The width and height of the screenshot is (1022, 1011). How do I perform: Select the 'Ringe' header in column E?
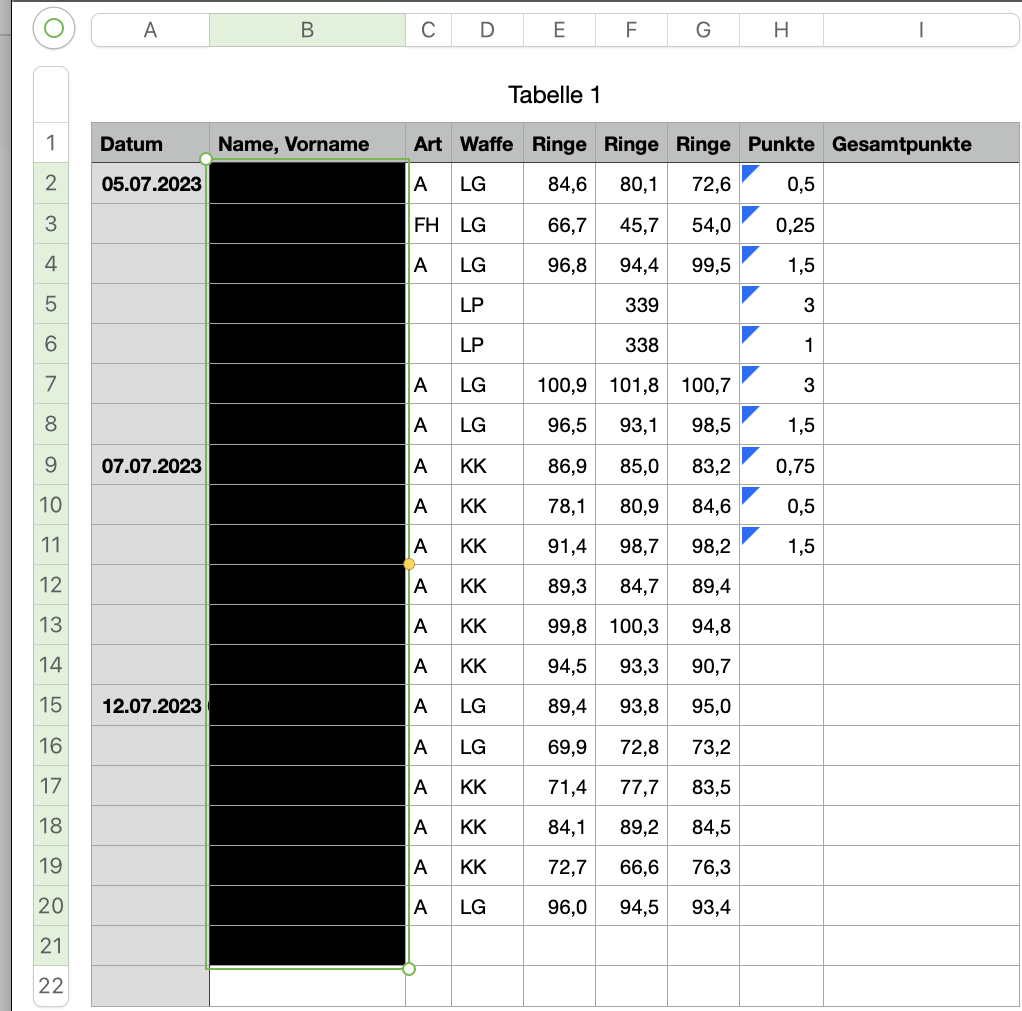click(x=559, y=143)
